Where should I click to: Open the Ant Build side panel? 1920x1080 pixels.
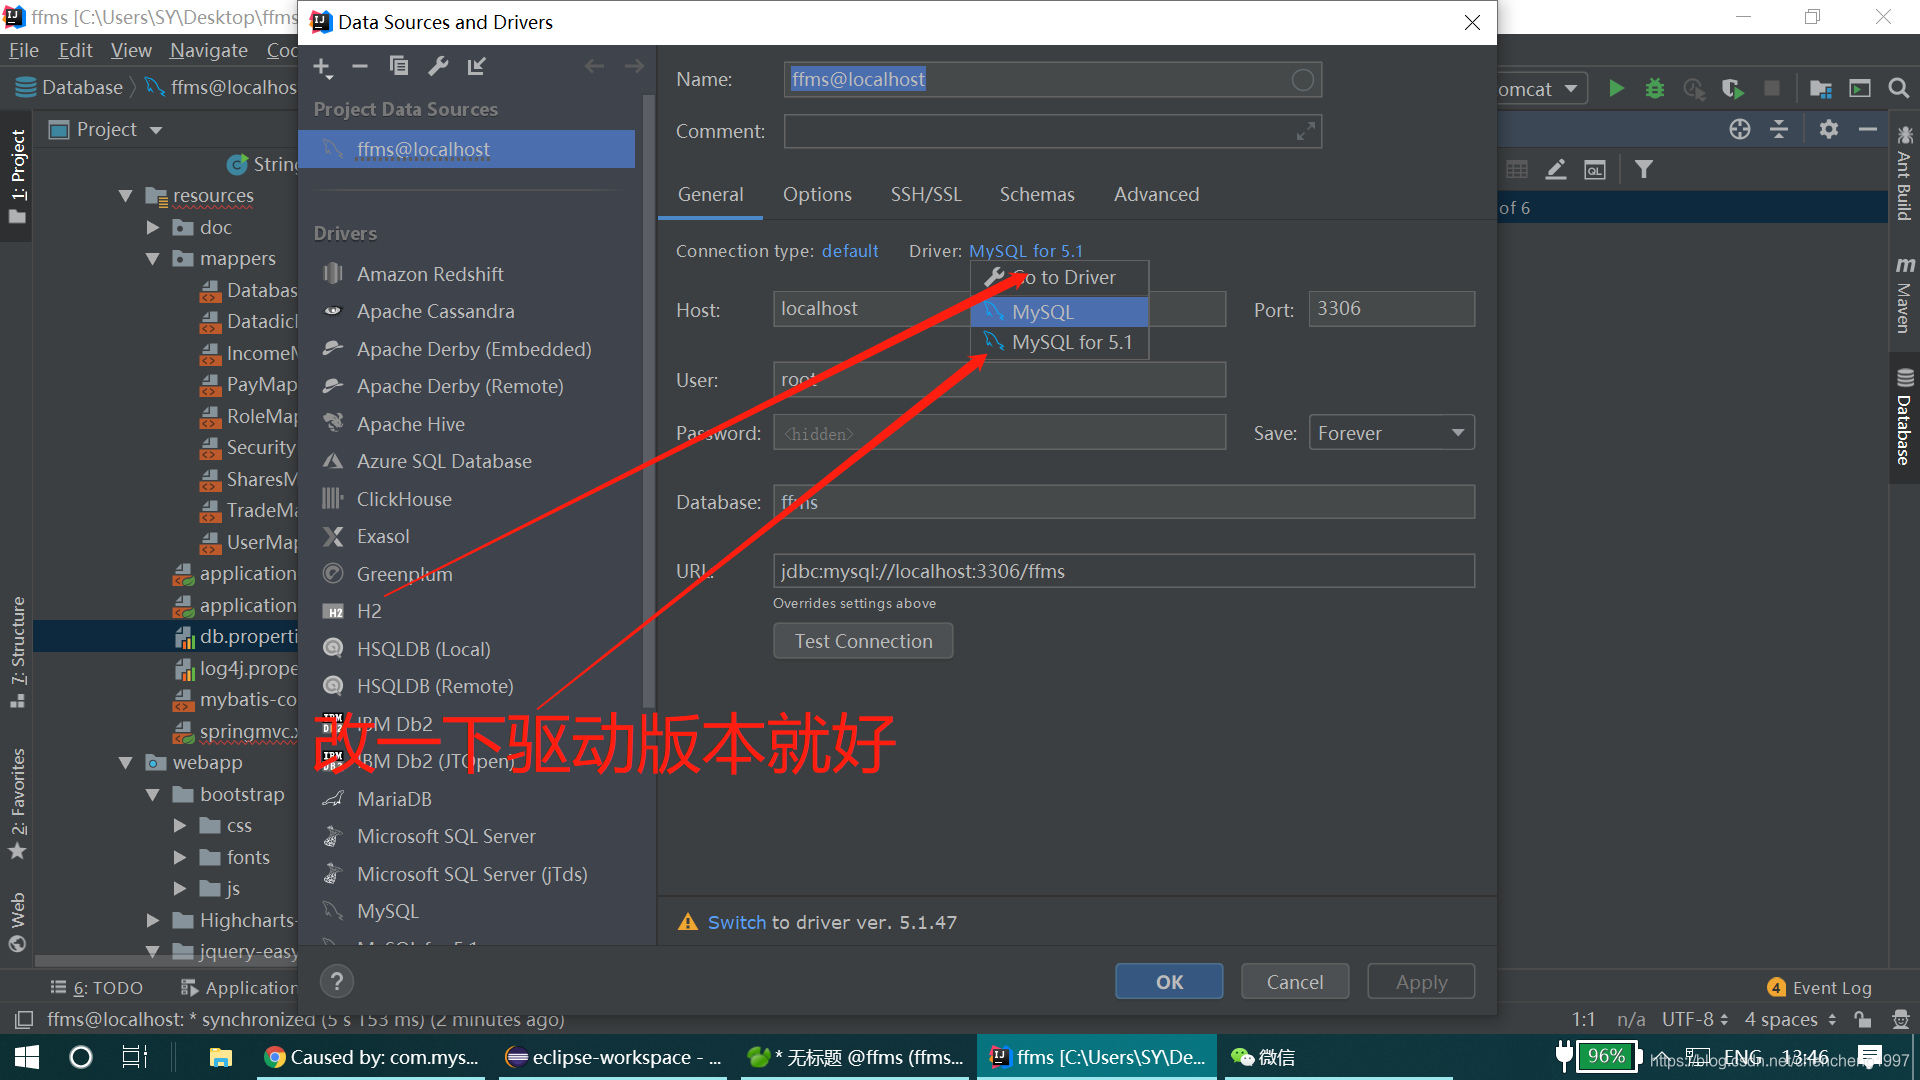1904,173
